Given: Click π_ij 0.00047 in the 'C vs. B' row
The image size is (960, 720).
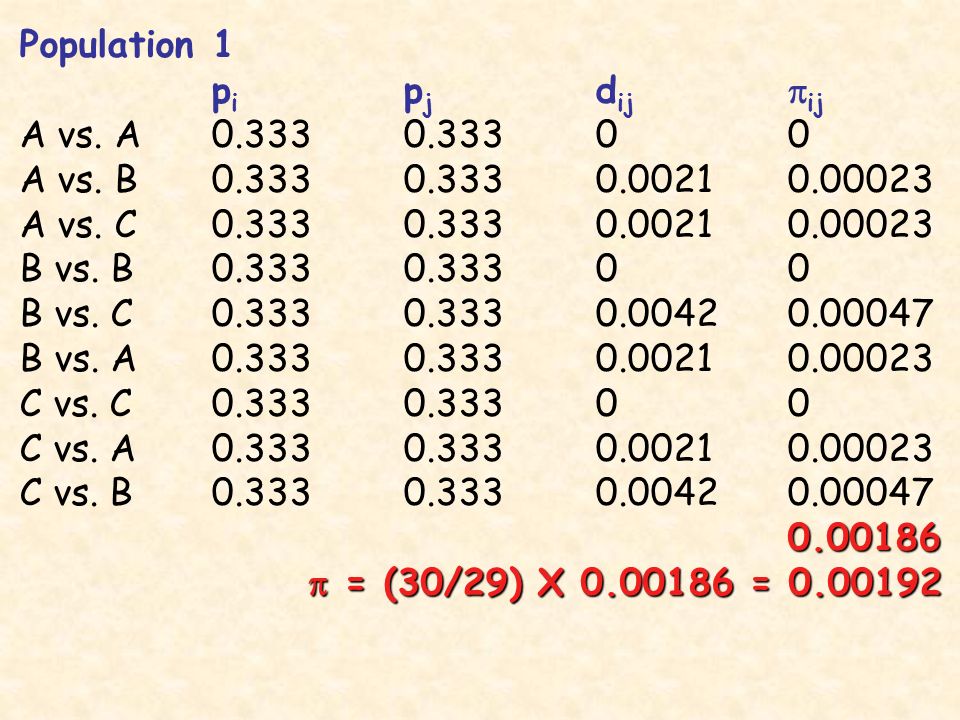Looking at the screenshot, I should pos(860,492).
